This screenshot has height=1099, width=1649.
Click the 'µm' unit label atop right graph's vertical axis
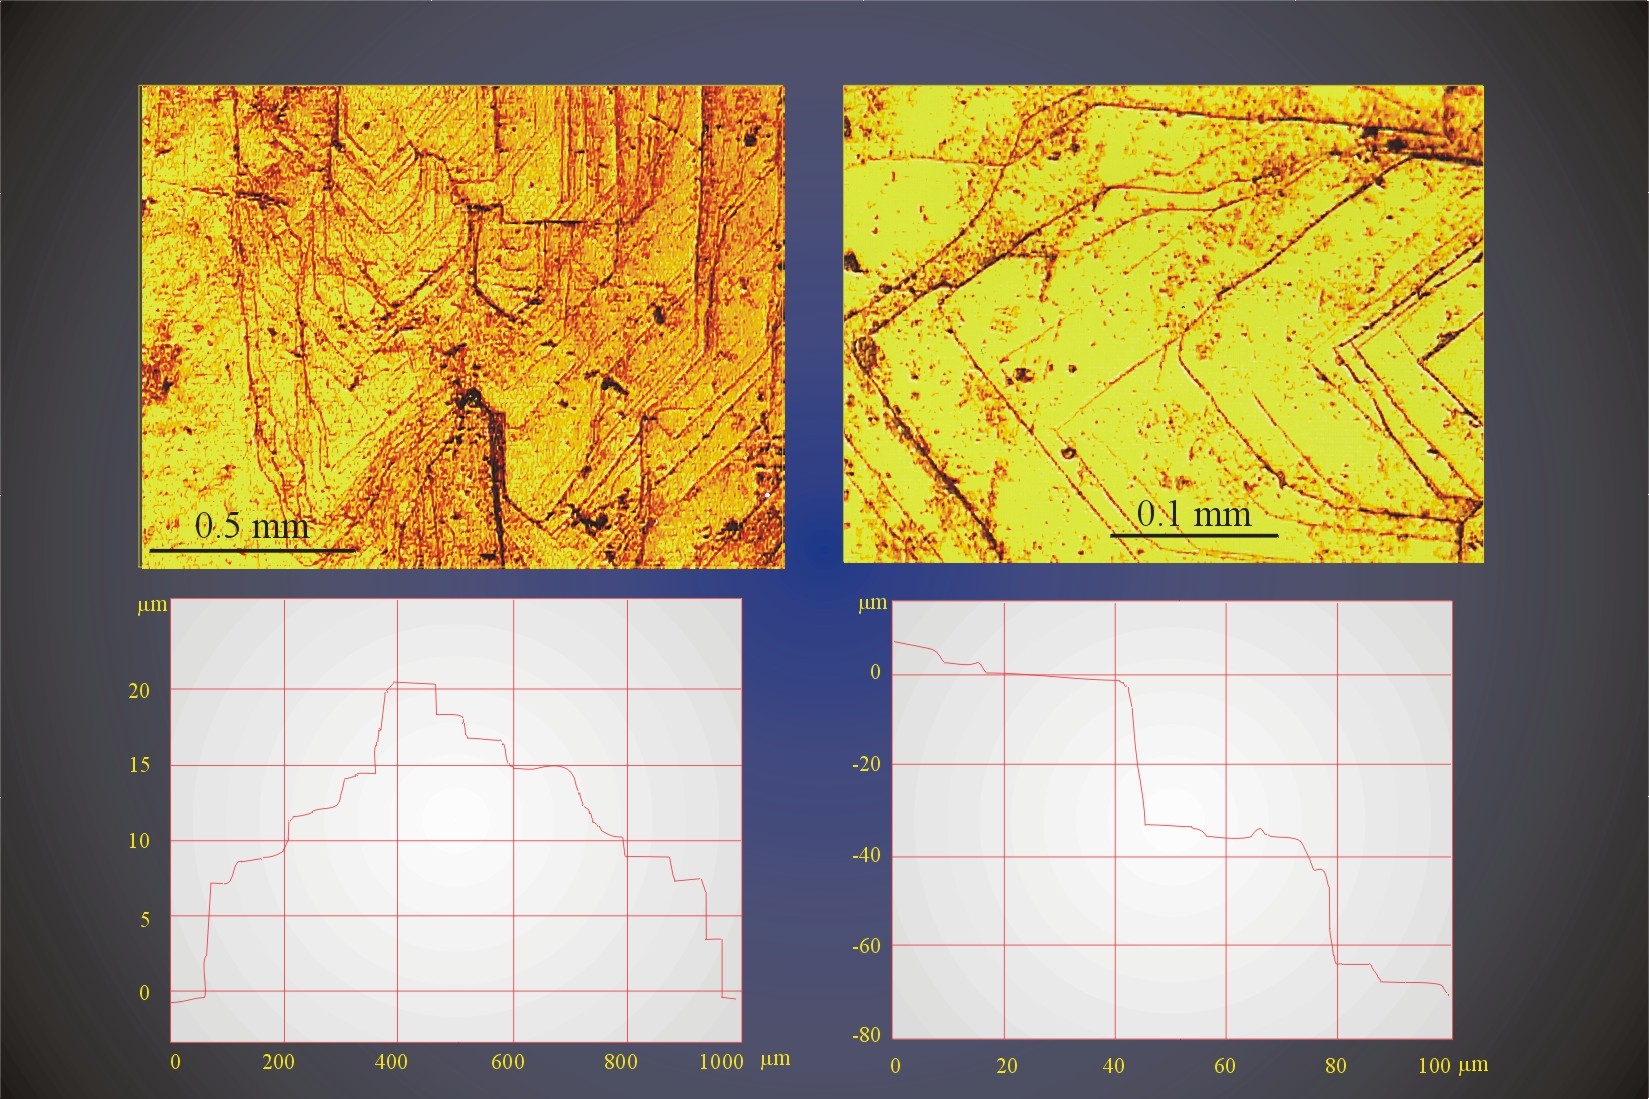pos(873,604)
